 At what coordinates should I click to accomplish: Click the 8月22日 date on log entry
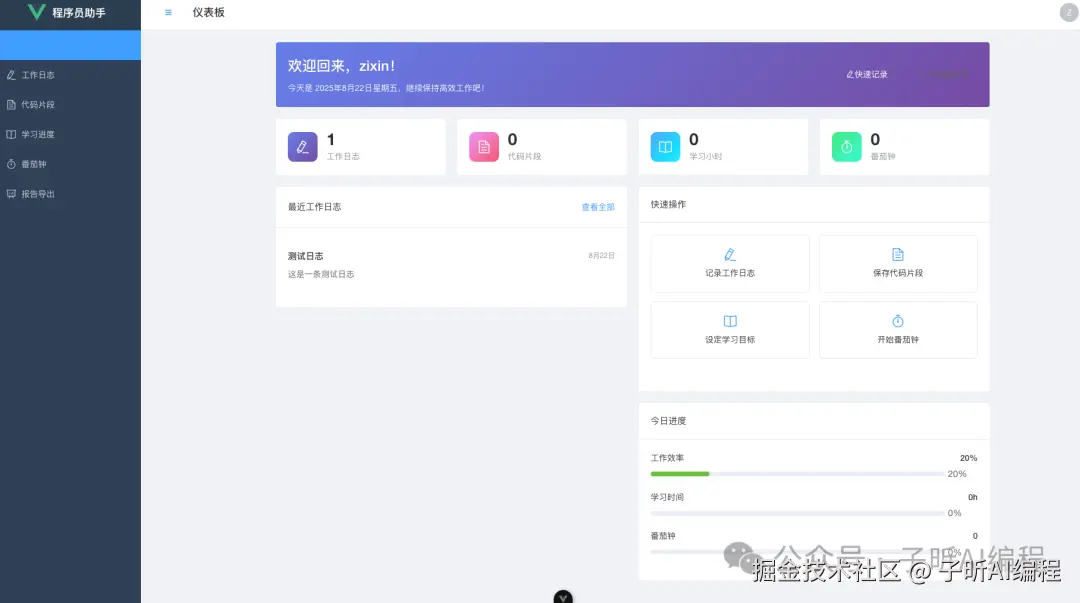click(601, 256)
